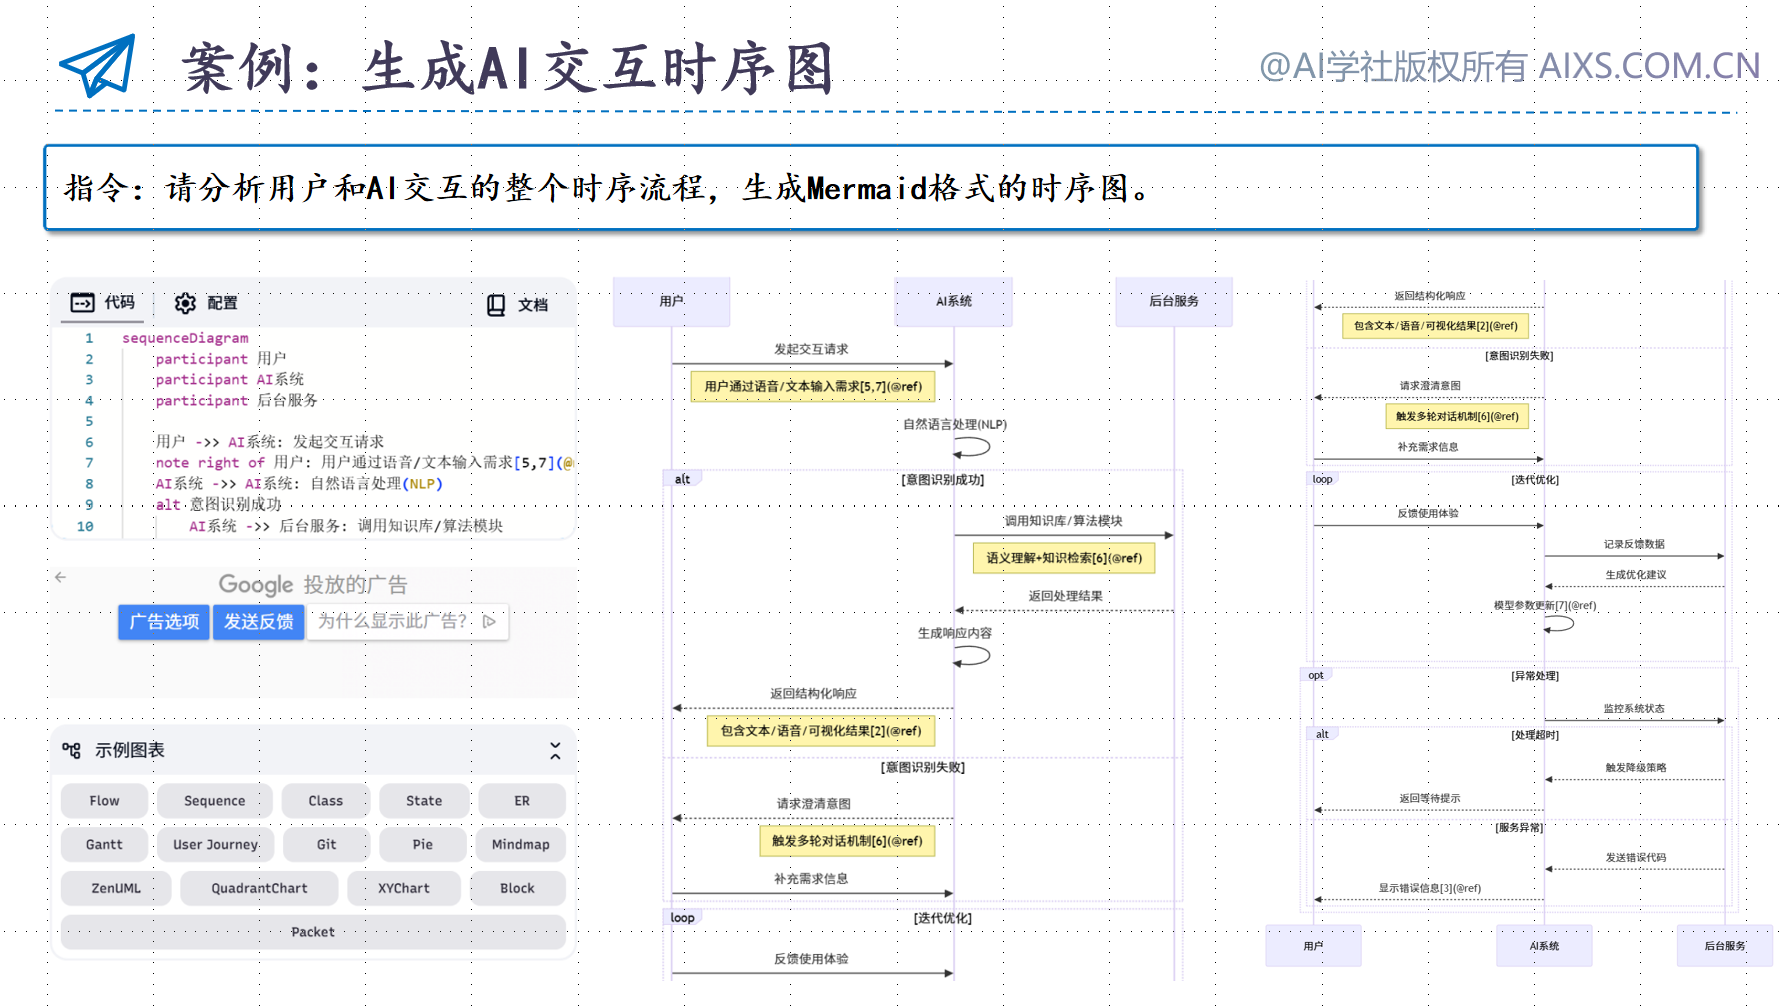Click 为什么显示此广告? link
Image resolution: width=1784 pixels, height=1008 pixels.
(x=392, y=621)
